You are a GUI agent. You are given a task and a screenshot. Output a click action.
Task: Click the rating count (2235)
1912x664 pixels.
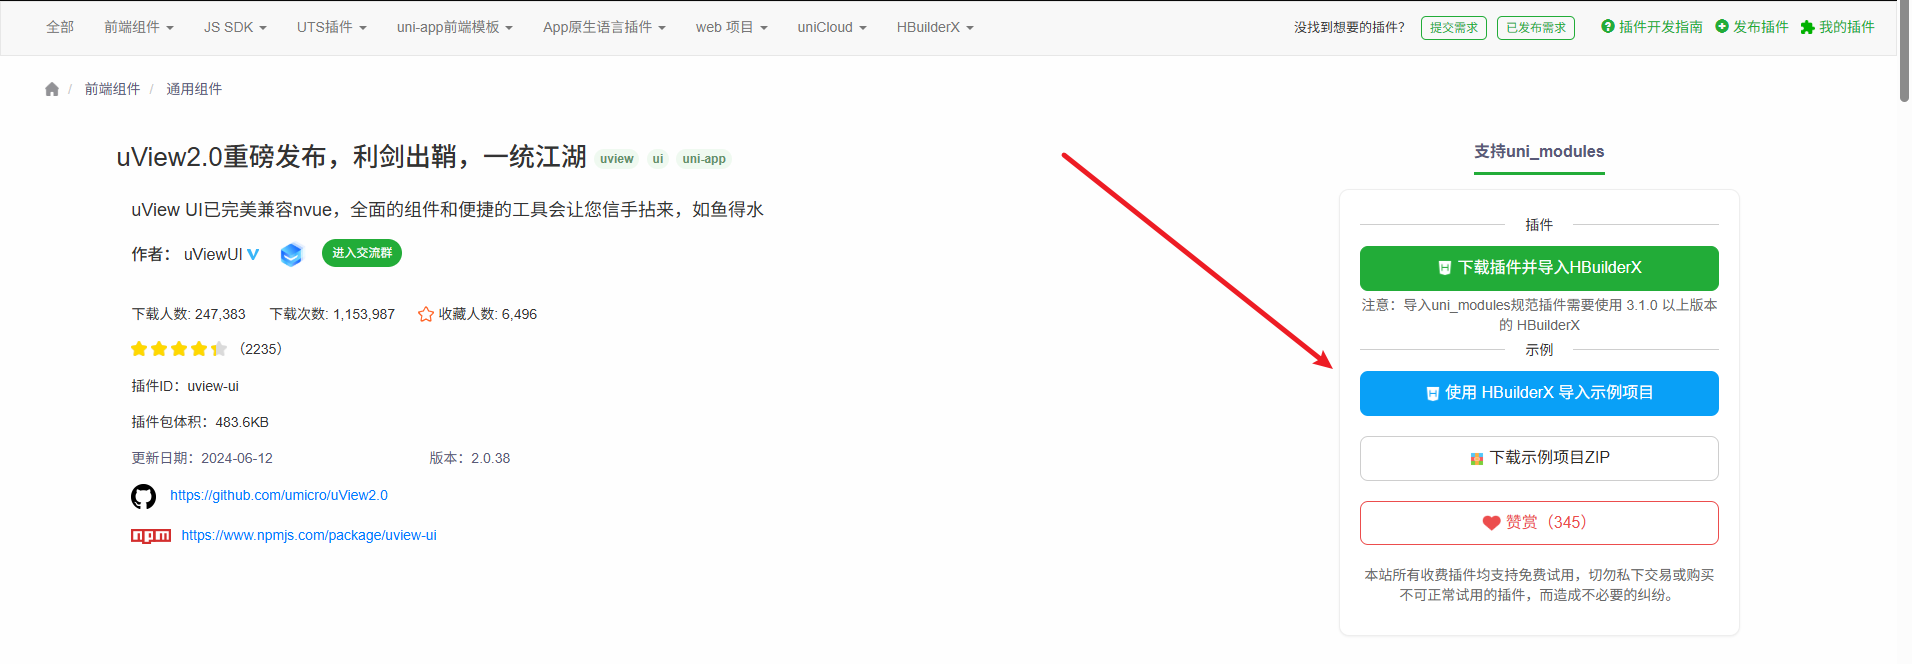(261, 349)
